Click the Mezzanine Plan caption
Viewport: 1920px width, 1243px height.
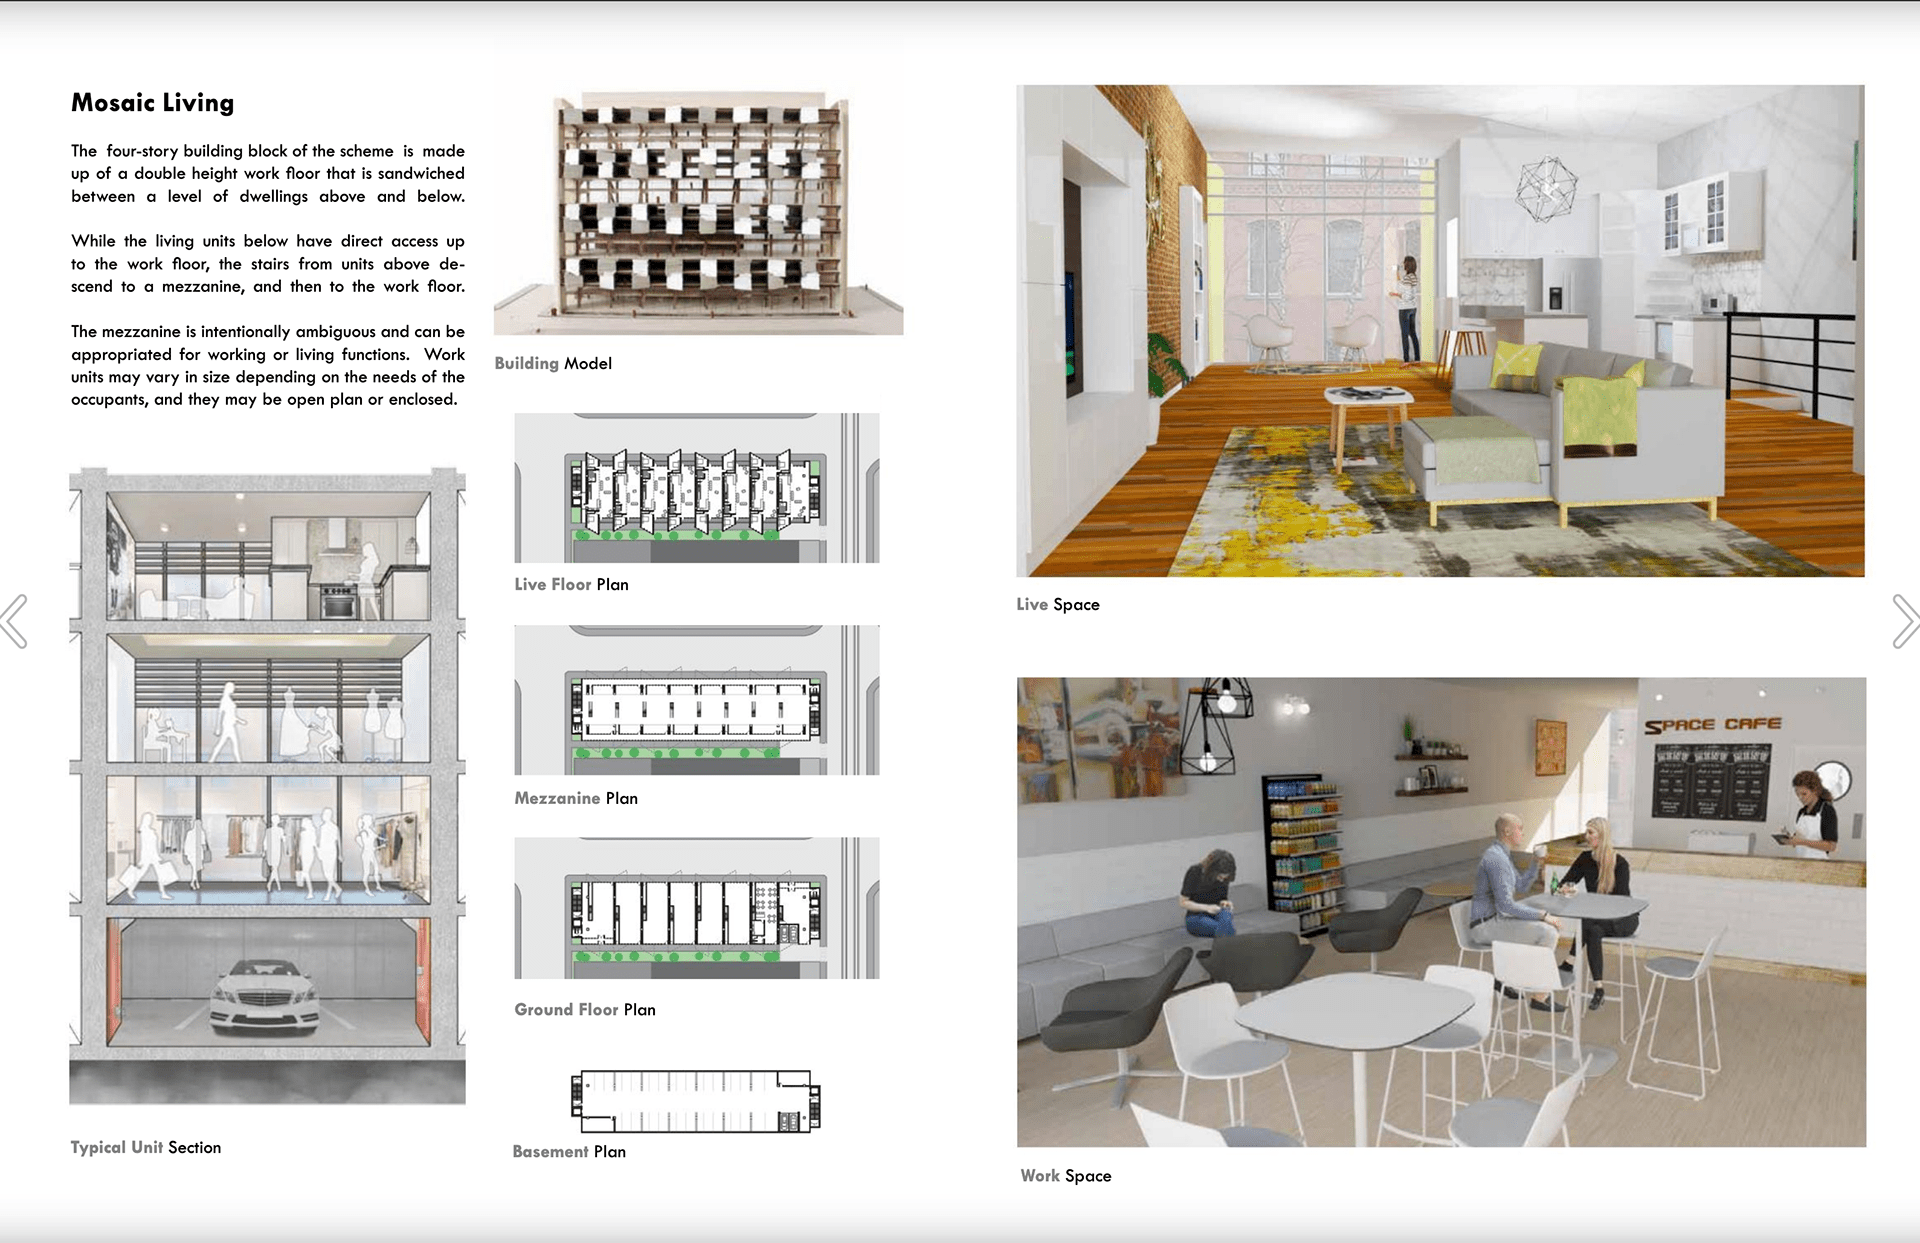[x=576, y=798]
